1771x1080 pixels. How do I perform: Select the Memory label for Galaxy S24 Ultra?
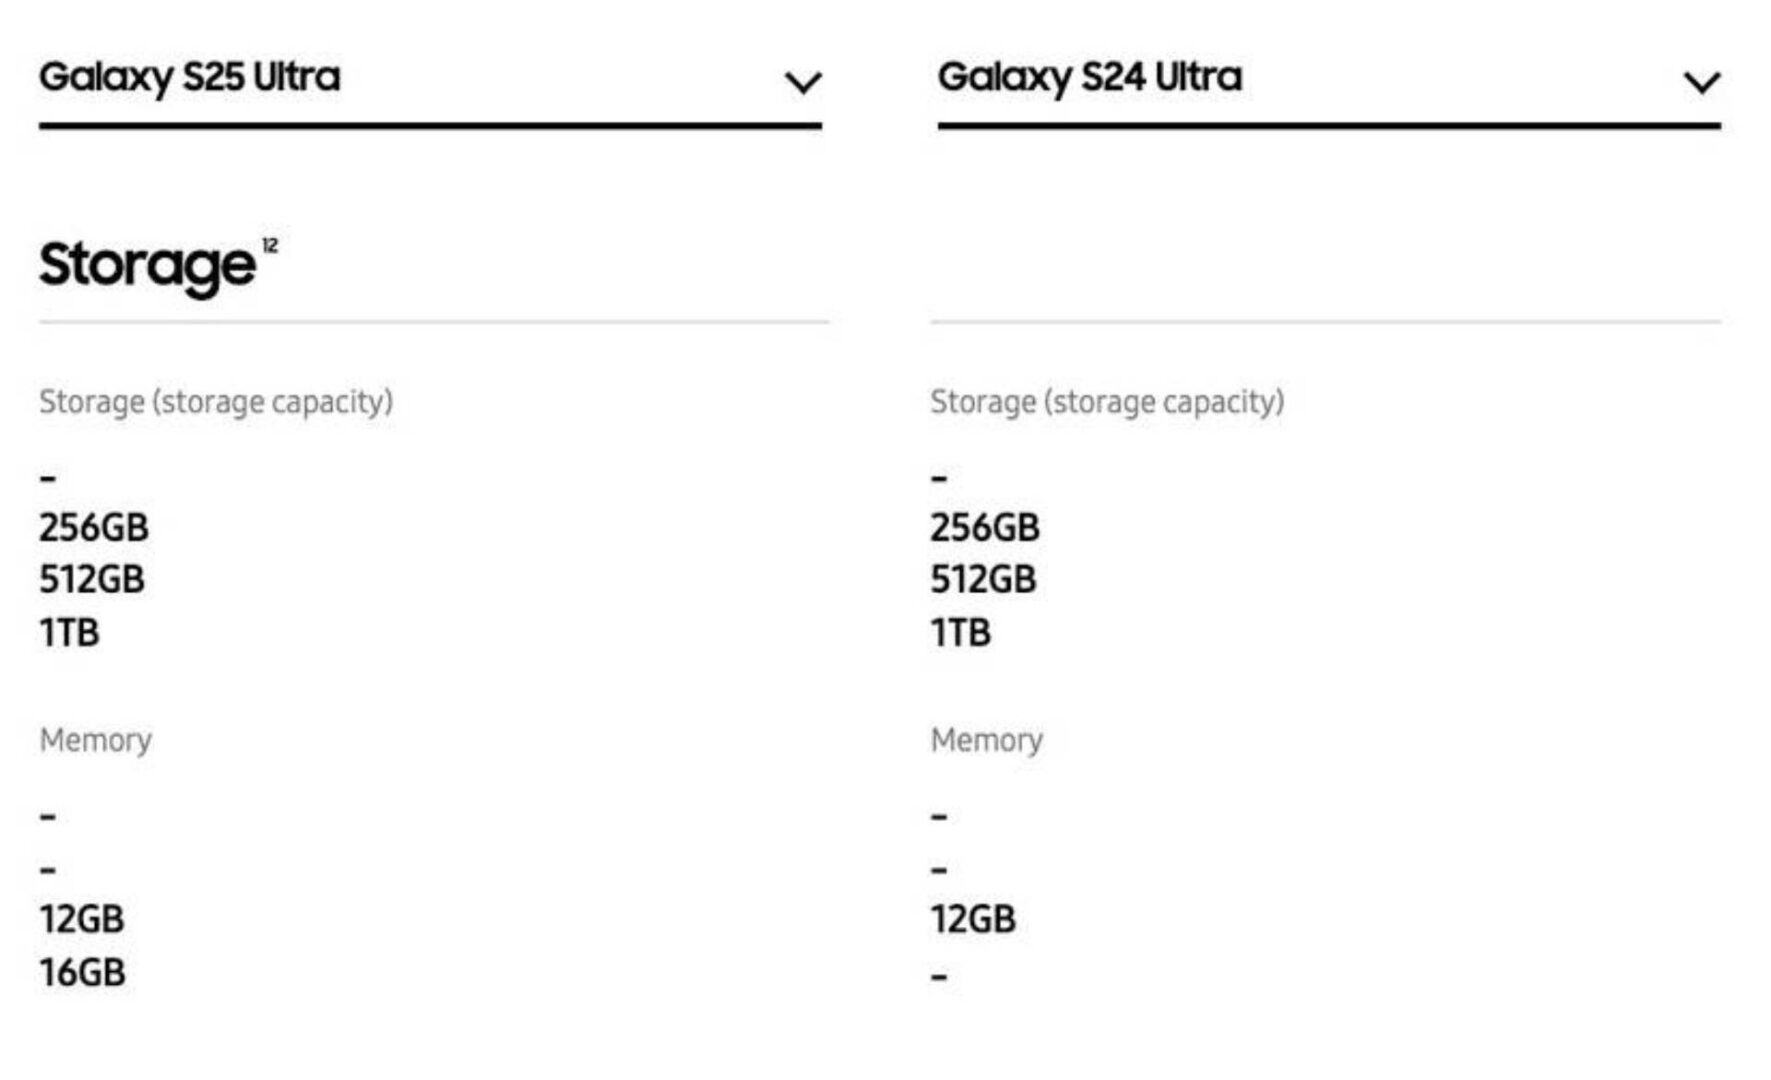tap(986, 740)
